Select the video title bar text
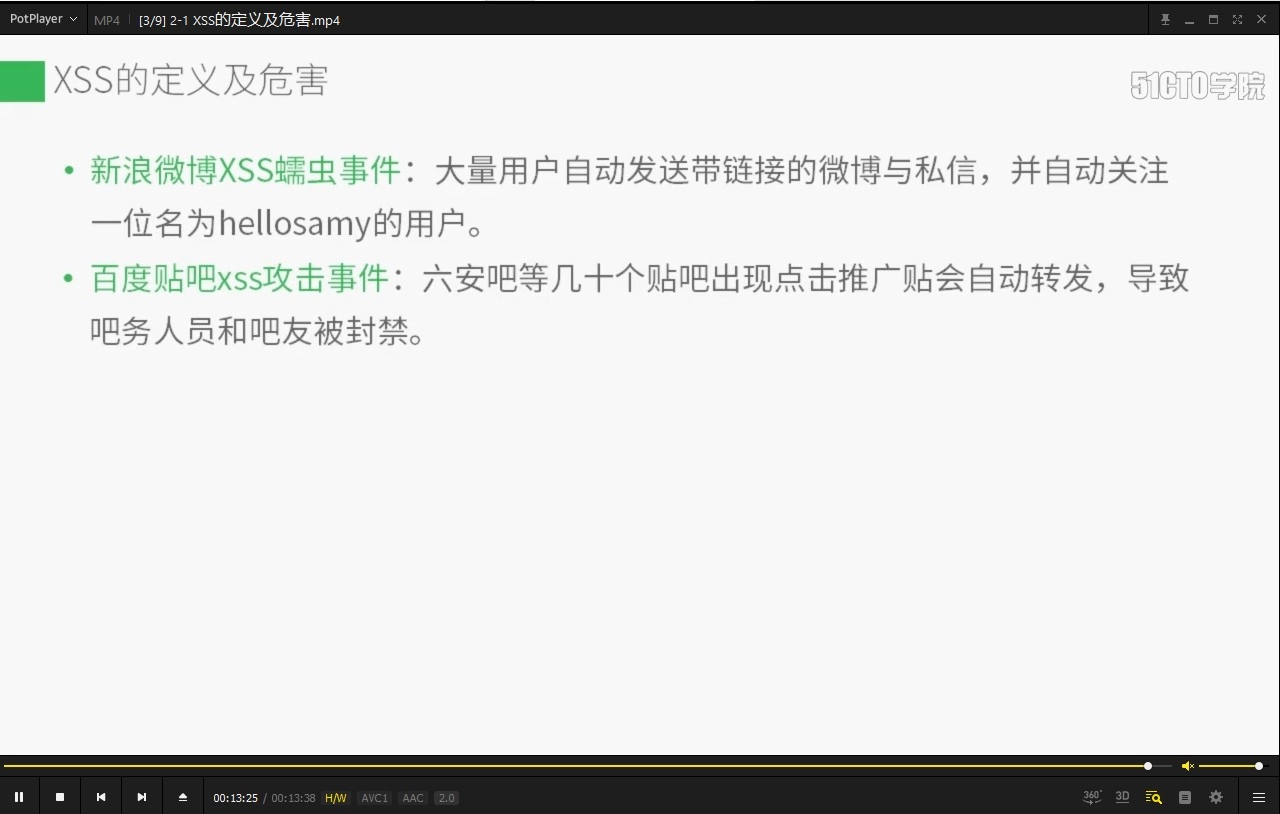The height and width of the screenshot is (814, 1280). tap(240, 19)
